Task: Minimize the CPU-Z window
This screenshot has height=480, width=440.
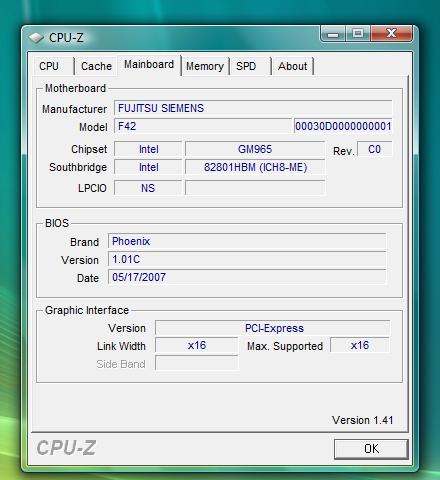Action: coord(333,34)
